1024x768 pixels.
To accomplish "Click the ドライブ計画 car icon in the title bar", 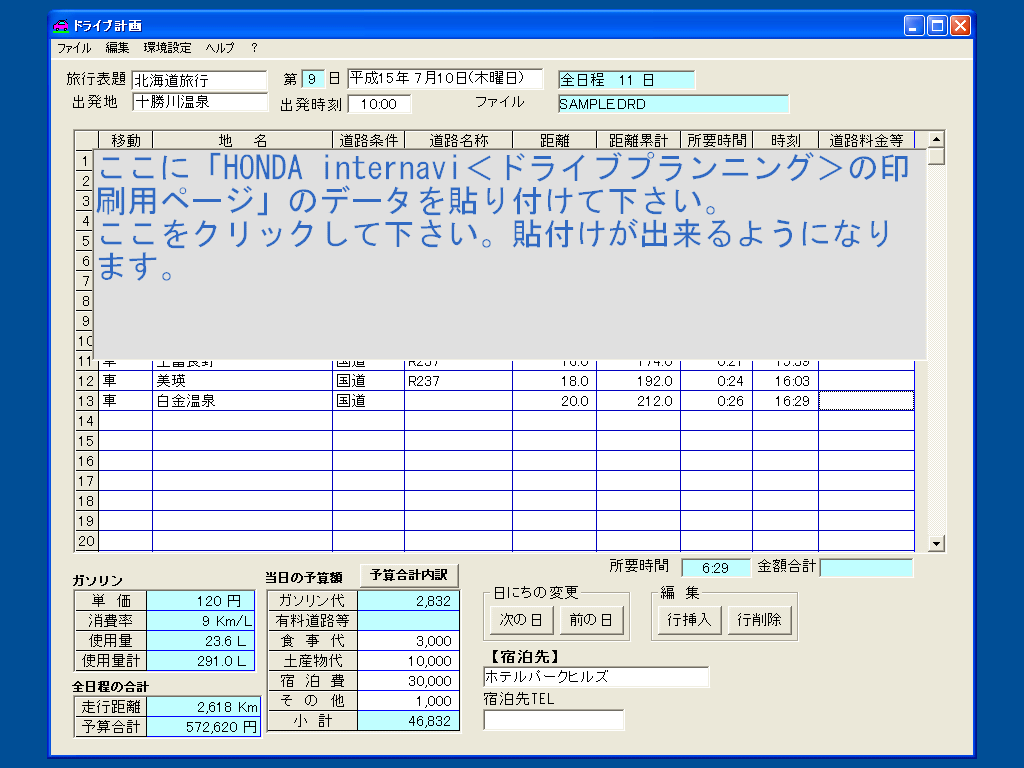I will pyautogui.click(x=61, y=25).
